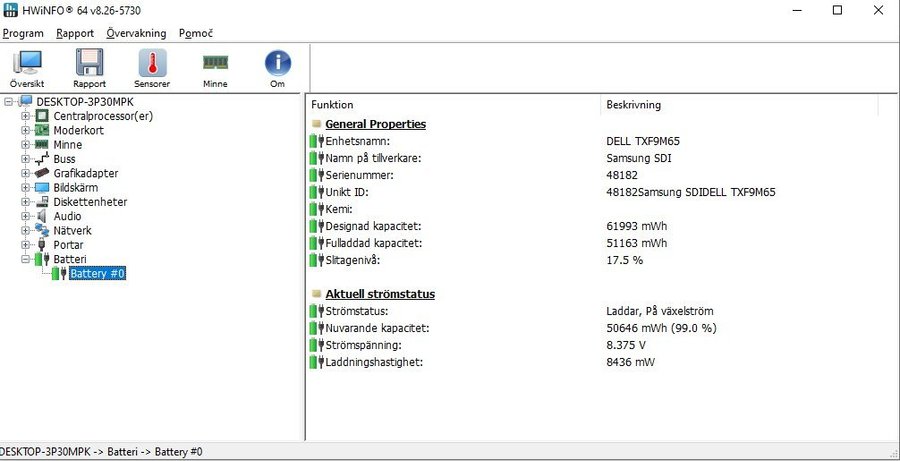Click the battery icon next to Enhetsnamn
Image resolution: width=900 pixels, height=461 pixels.
coord(317,141)
